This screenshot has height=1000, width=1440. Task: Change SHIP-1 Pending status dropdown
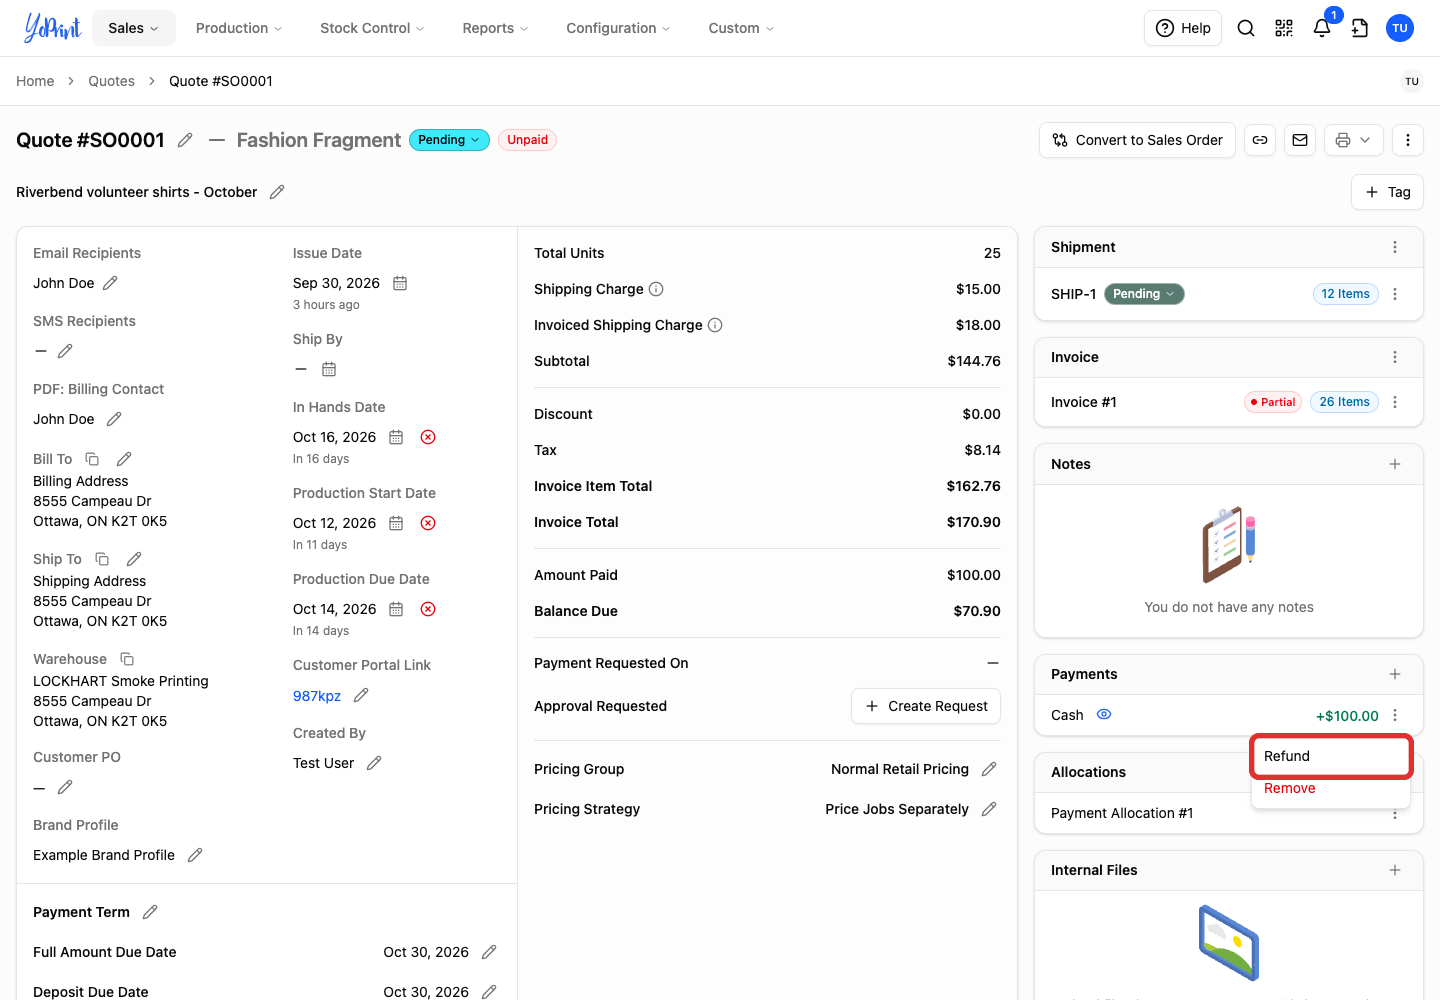click(x=1144, y=294)
